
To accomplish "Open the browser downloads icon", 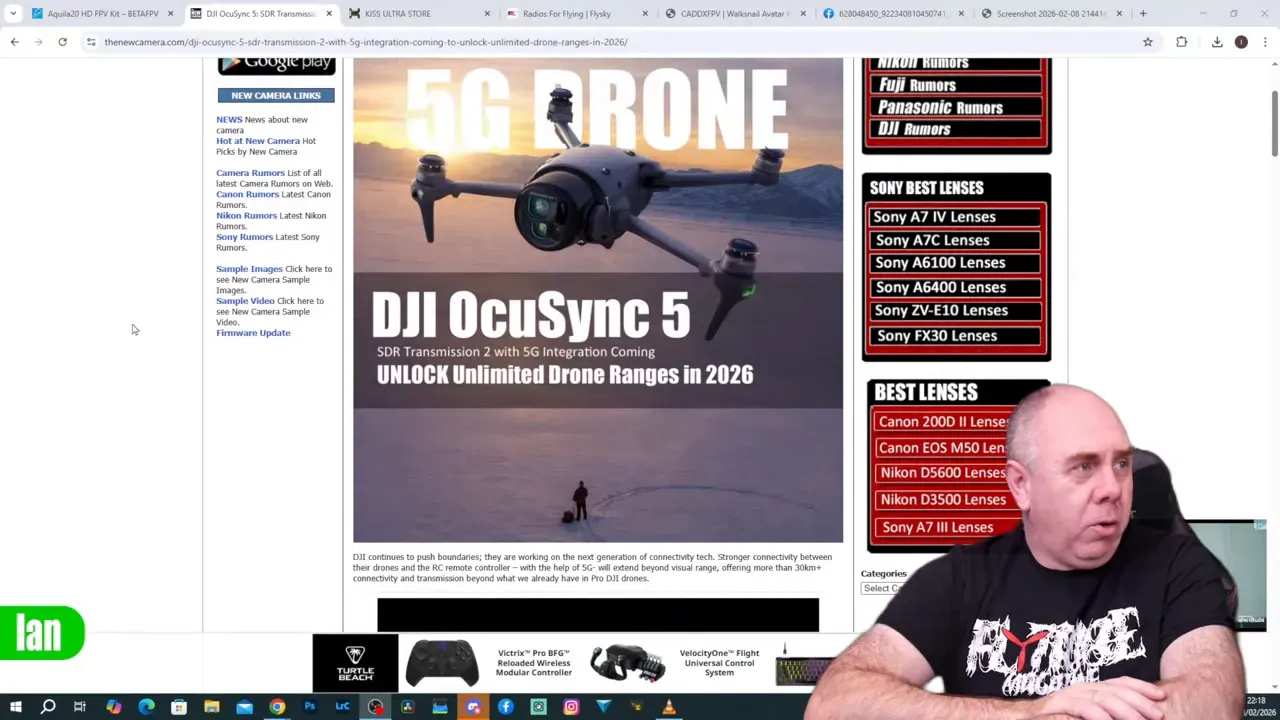I will 1217,42.
